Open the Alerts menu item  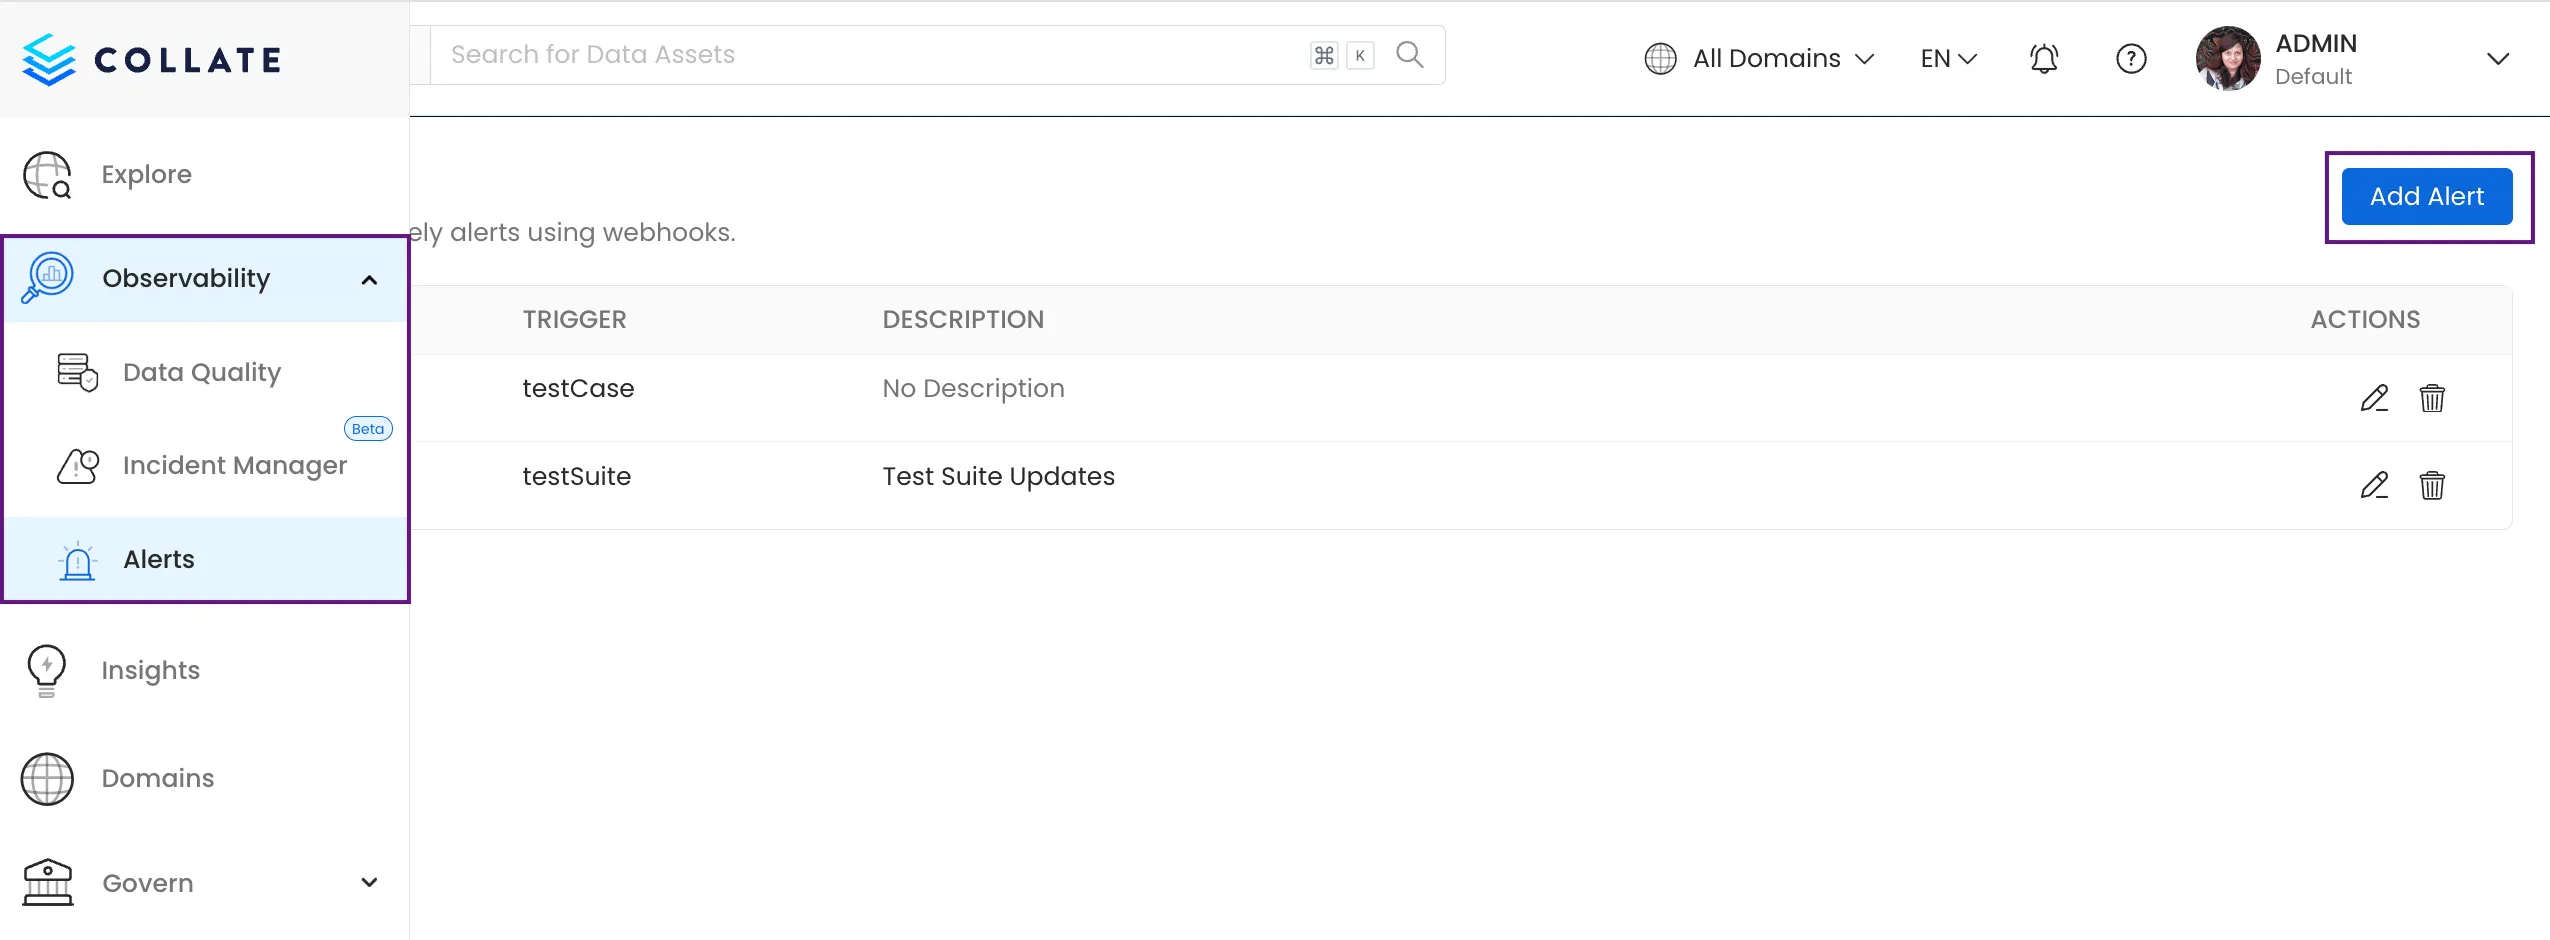[158, 559]
